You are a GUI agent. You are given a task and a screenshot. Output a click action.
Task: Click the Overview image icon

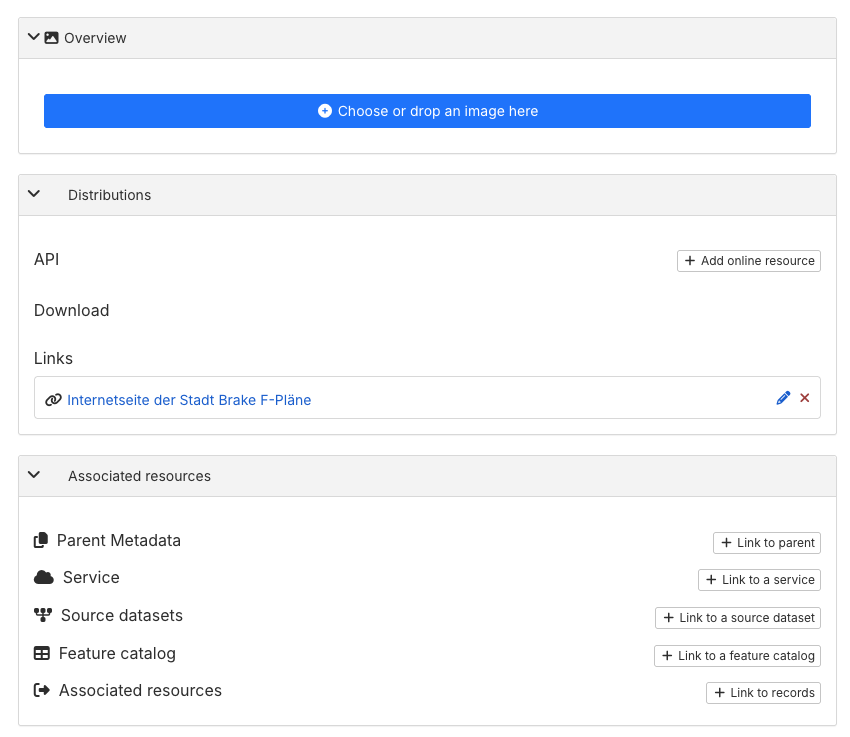52,38
